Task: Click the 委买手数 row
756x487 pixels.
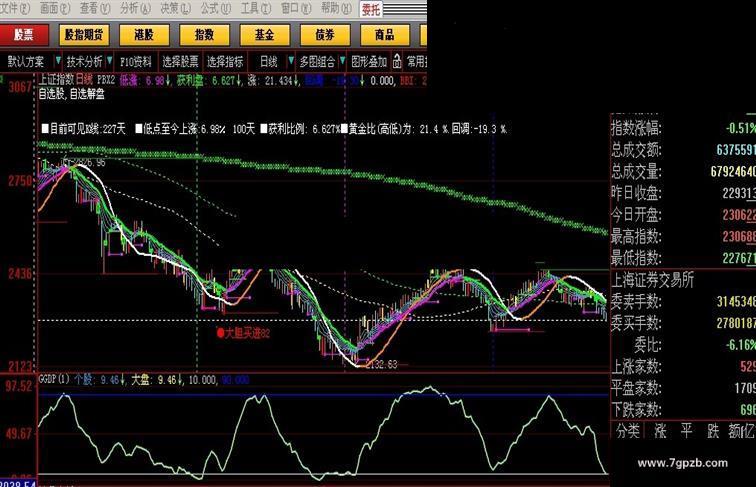Action: click(x=683, y=323)
